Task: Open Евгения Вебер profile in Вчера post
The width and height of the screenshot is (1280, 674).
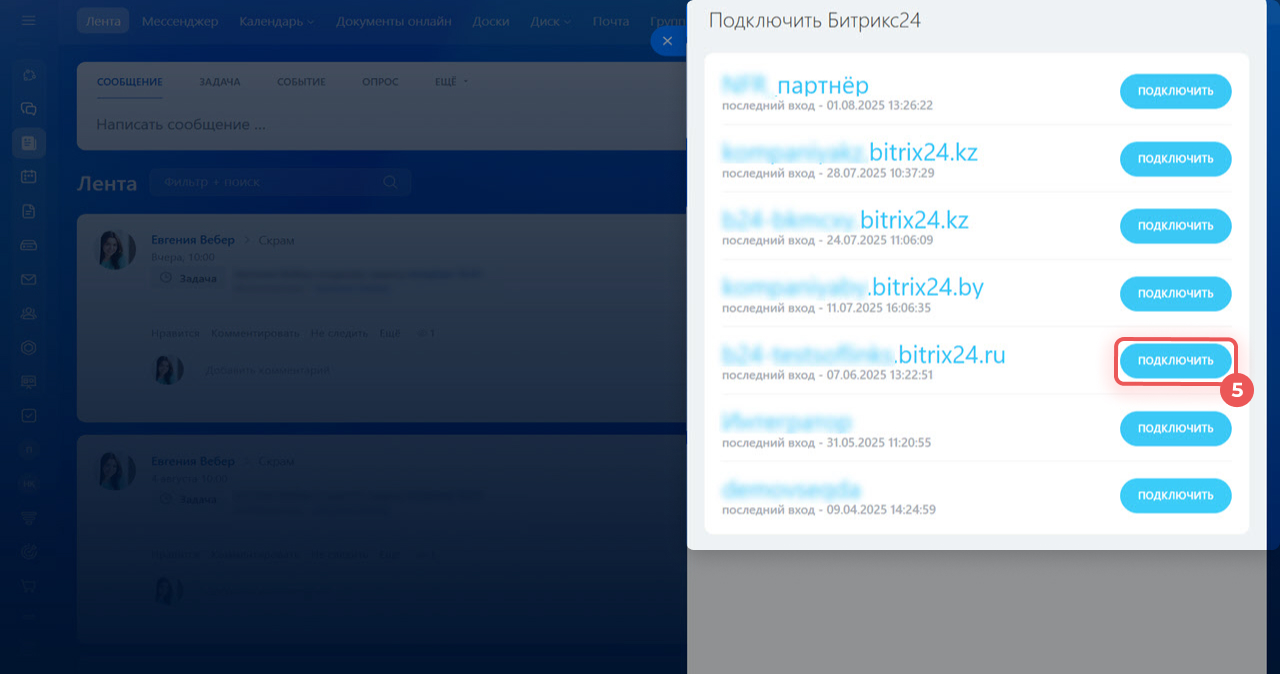Action: (193, 240)
